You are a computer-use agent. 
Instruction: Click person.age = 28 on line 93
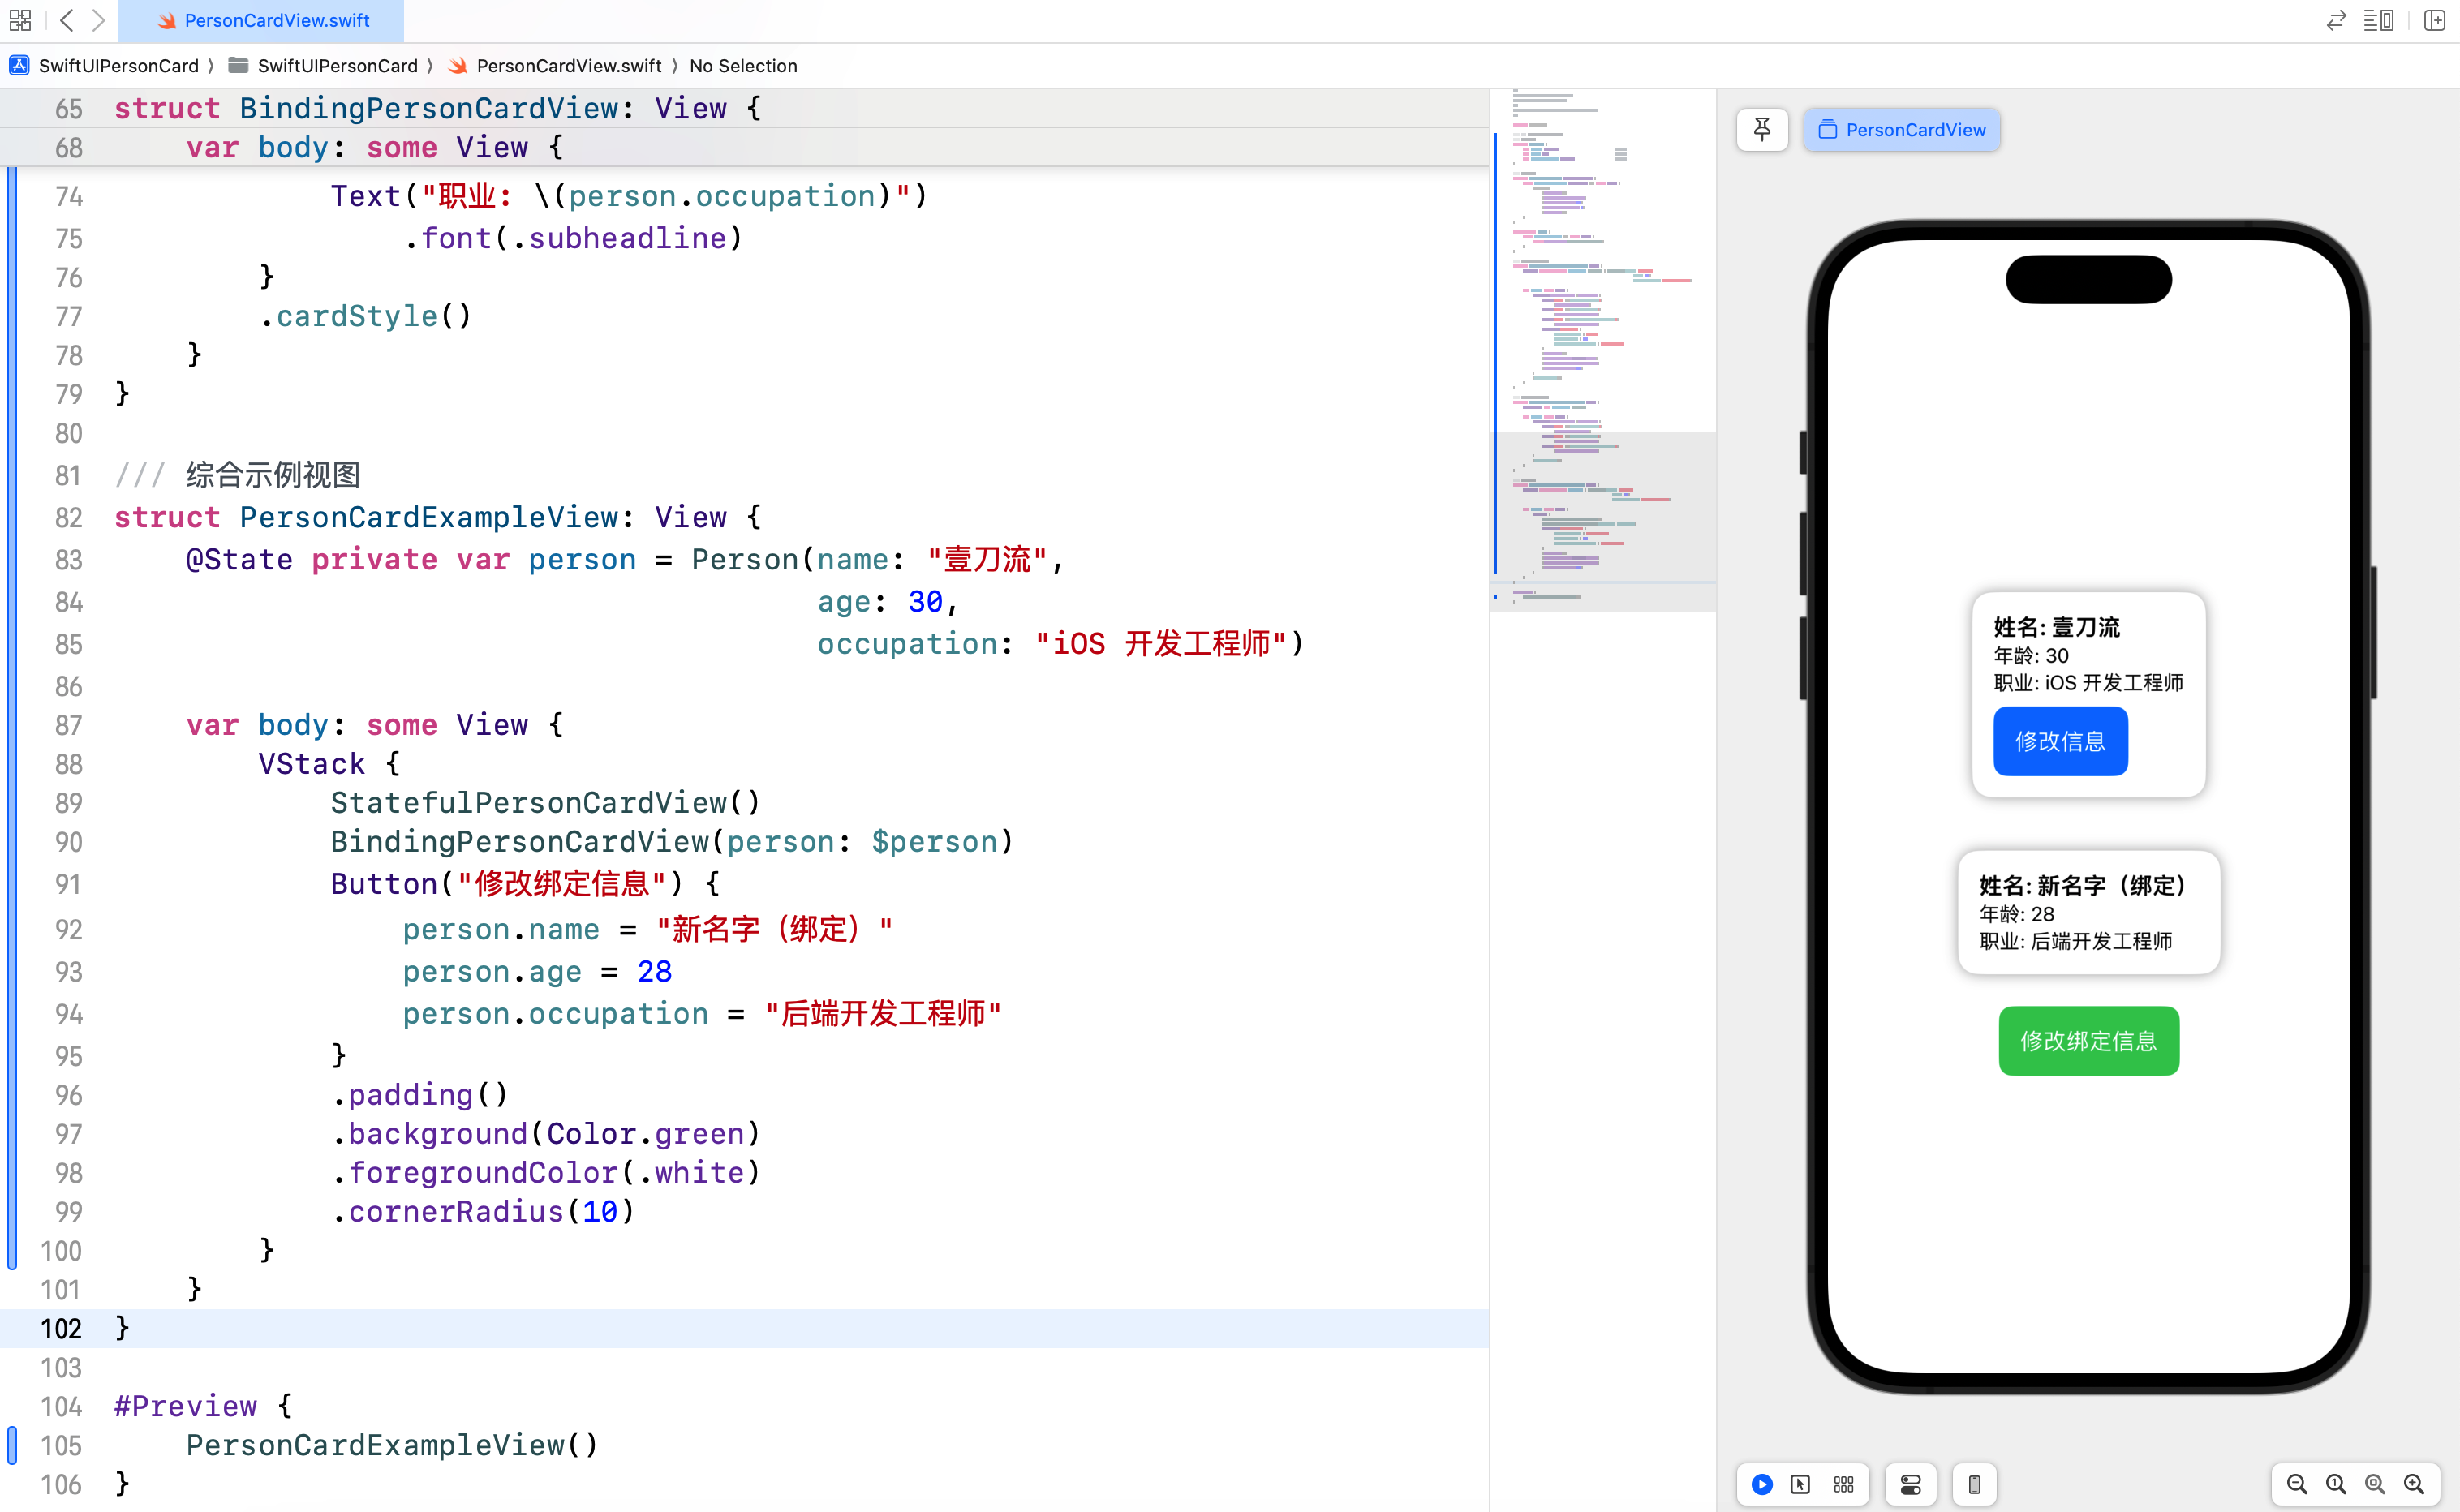[x=537, y=972]
